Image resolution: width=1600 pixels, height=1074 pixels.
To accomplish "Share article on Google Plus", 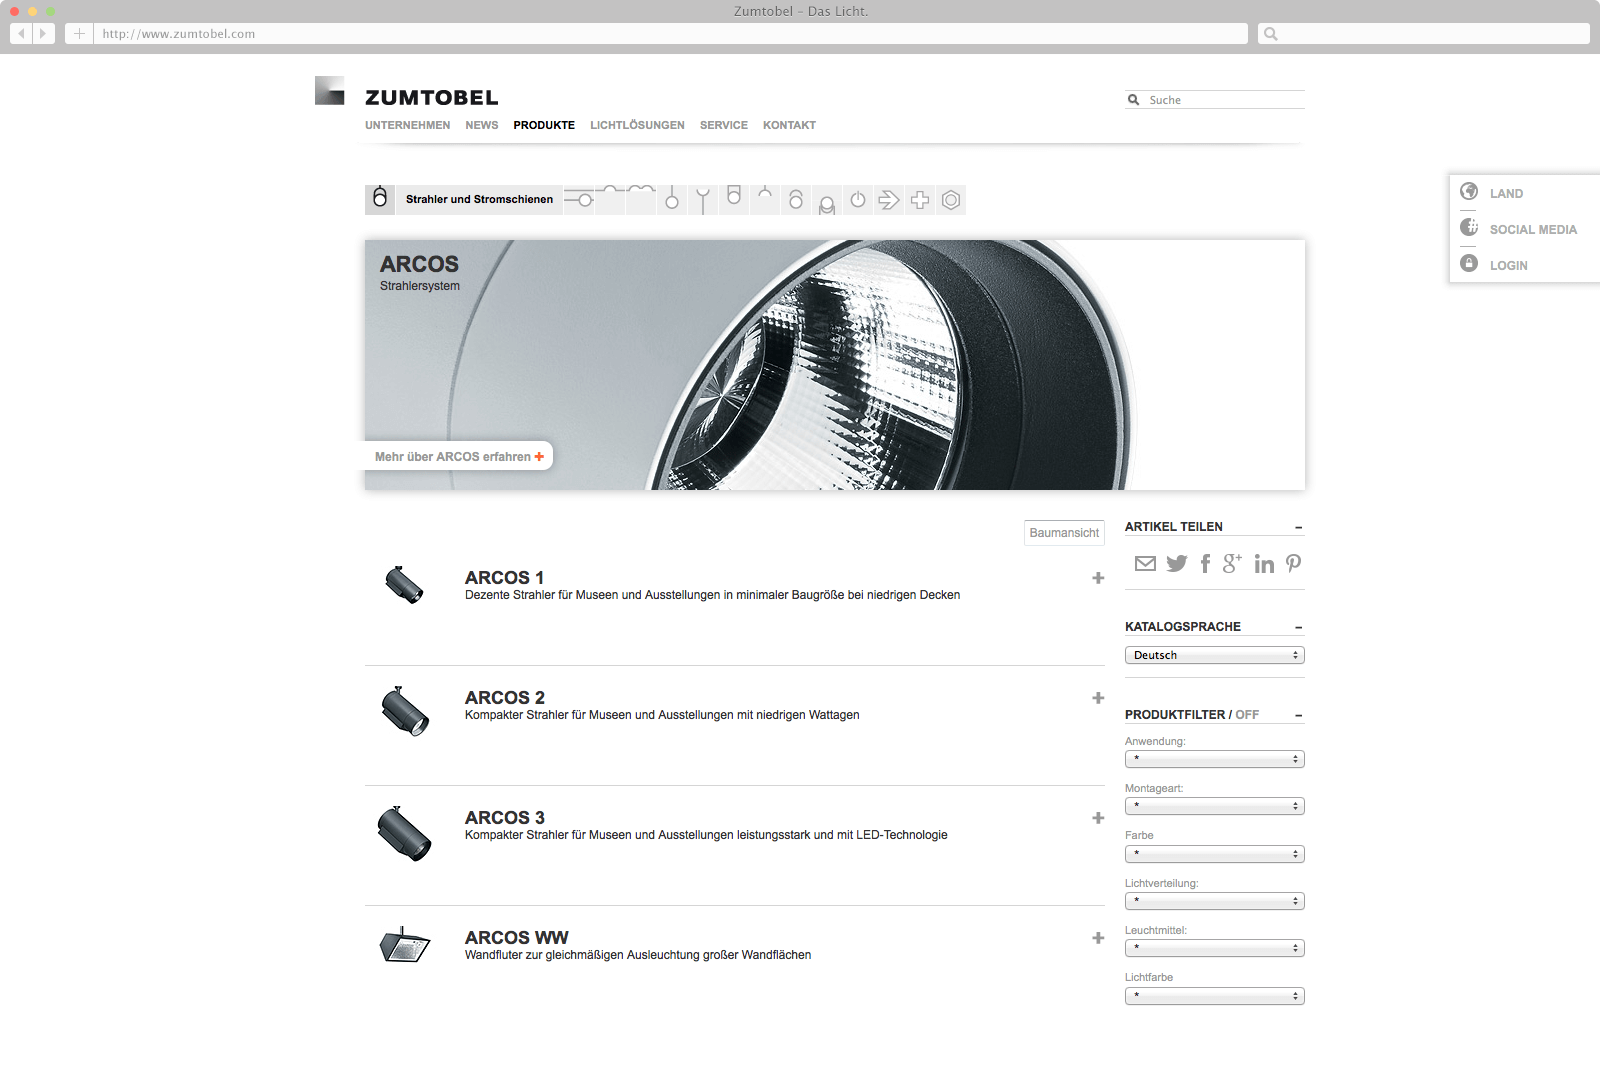I will [1232, 563].
